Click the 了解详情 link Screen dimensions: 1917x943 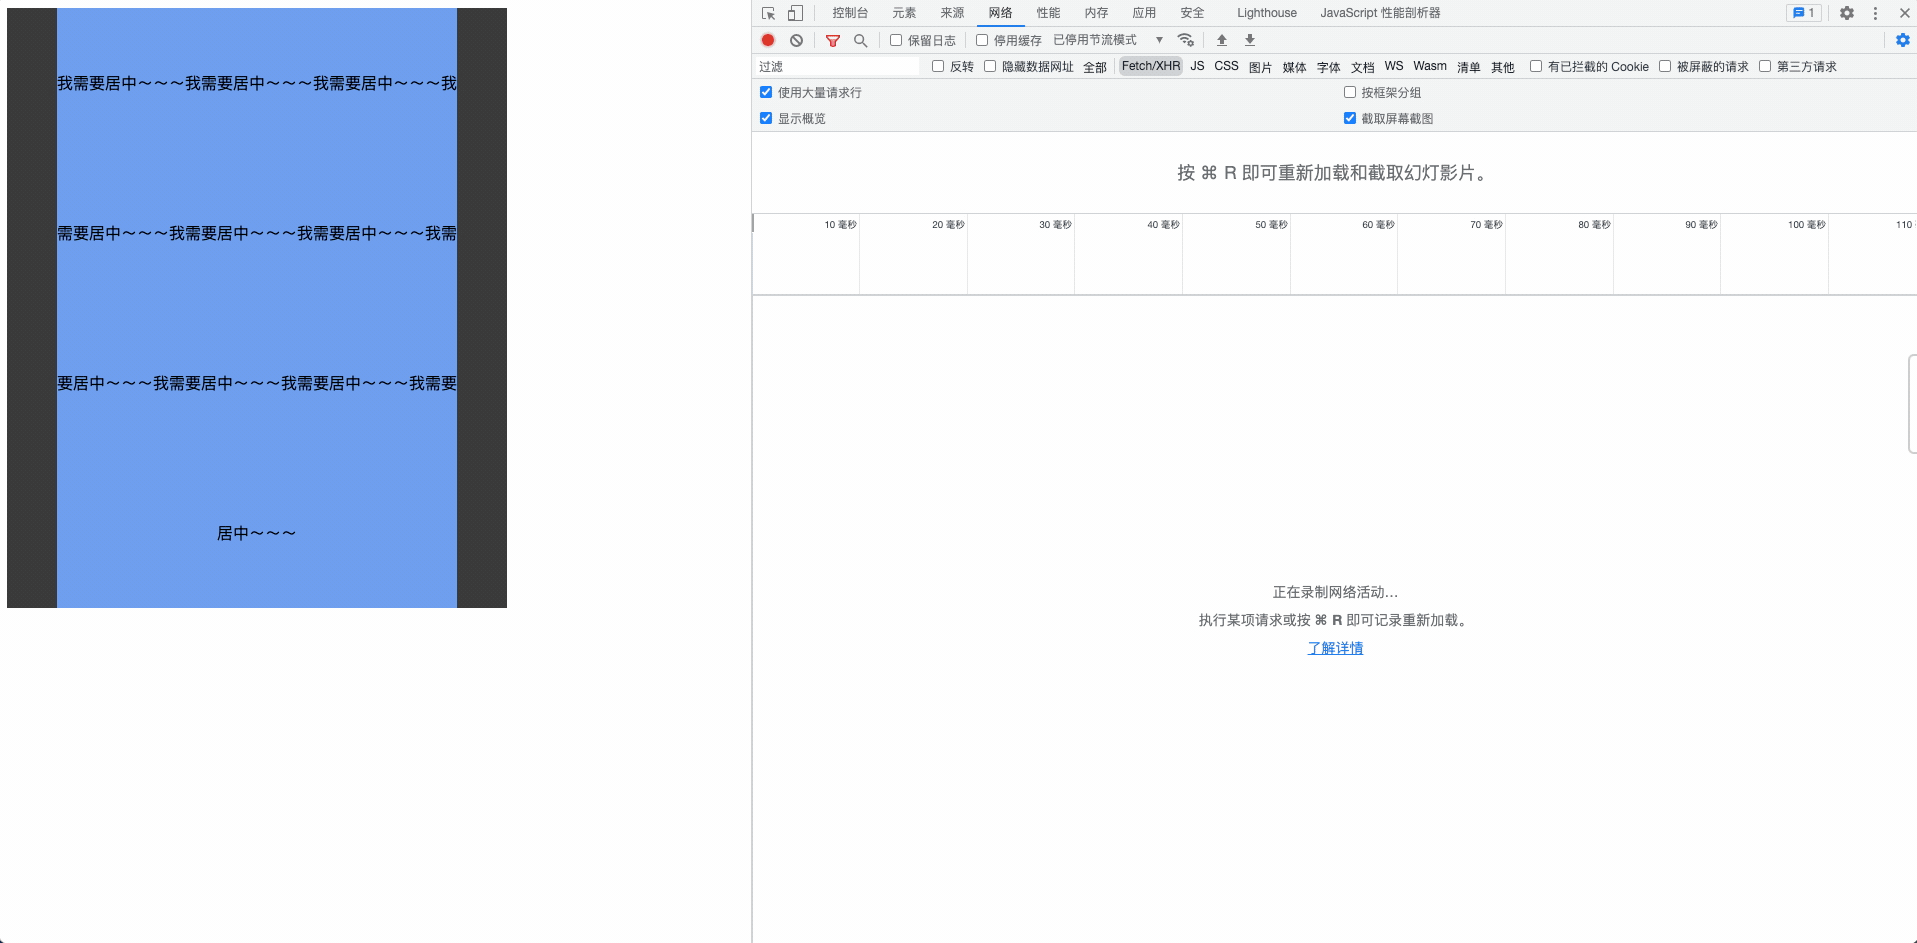1334,648
